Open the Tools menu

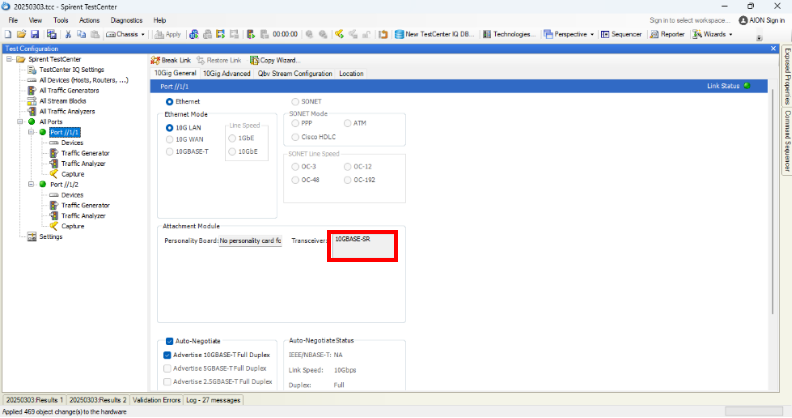click(61, 20)
